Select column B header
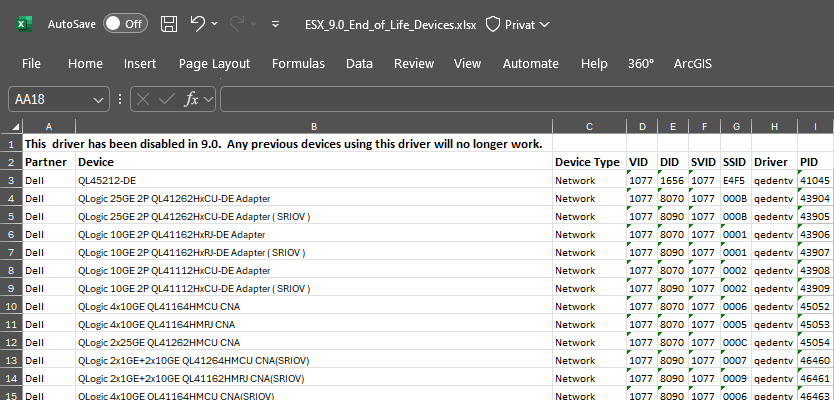The width and height of the screenshot is (834, 400). 313,126
